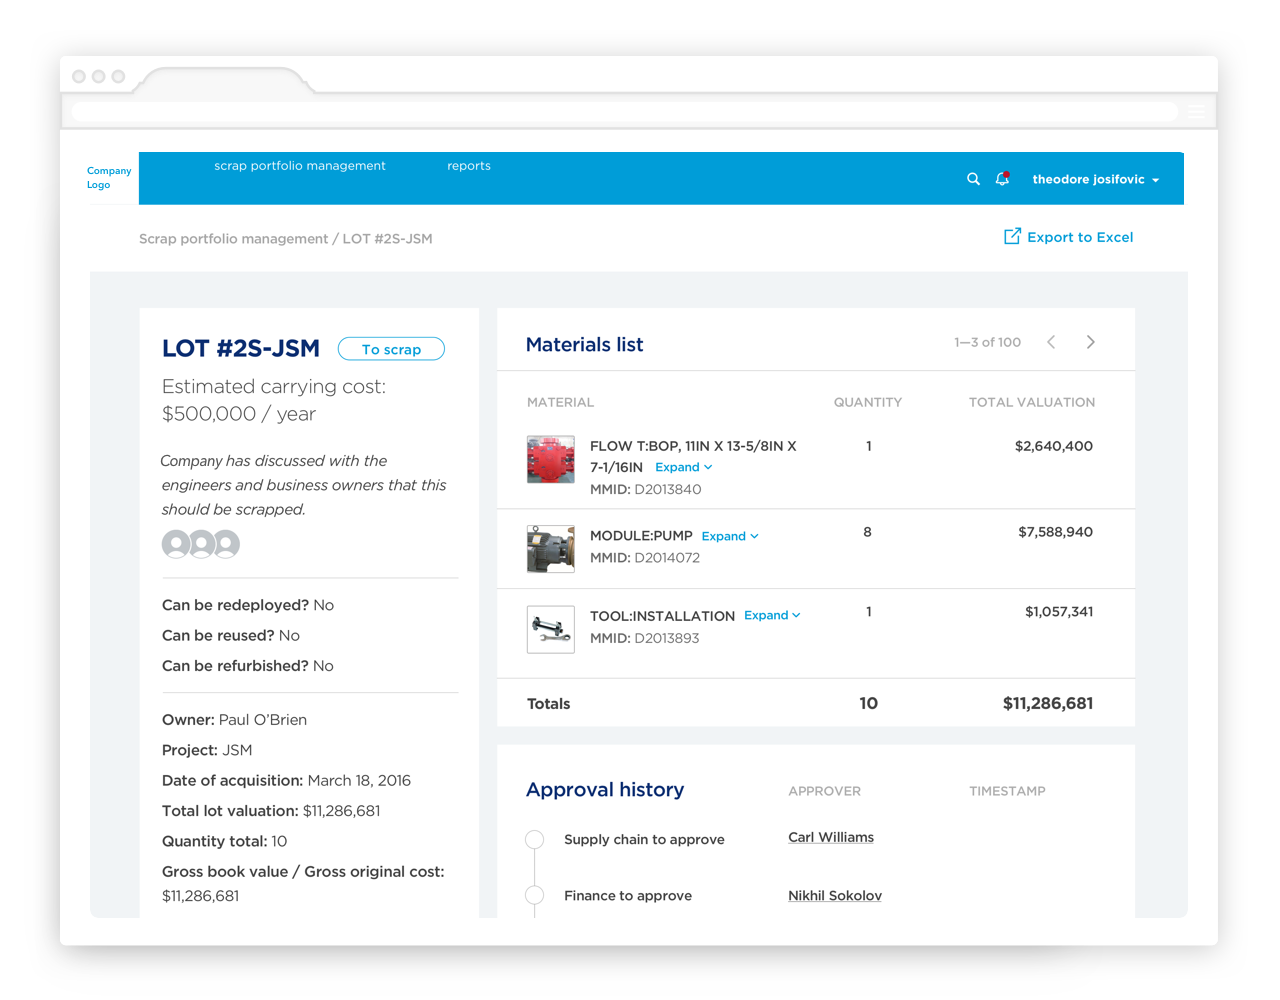Screen dimensions: 1280x1000
Task: Click Can be reused? No text
Action: [231, 635]
